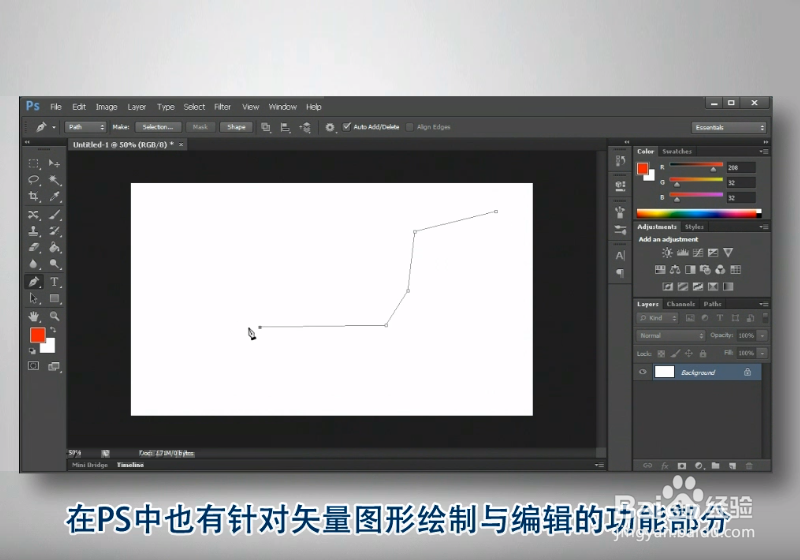
Task: Add layer mask icon
Action: (x=682, y=466)
